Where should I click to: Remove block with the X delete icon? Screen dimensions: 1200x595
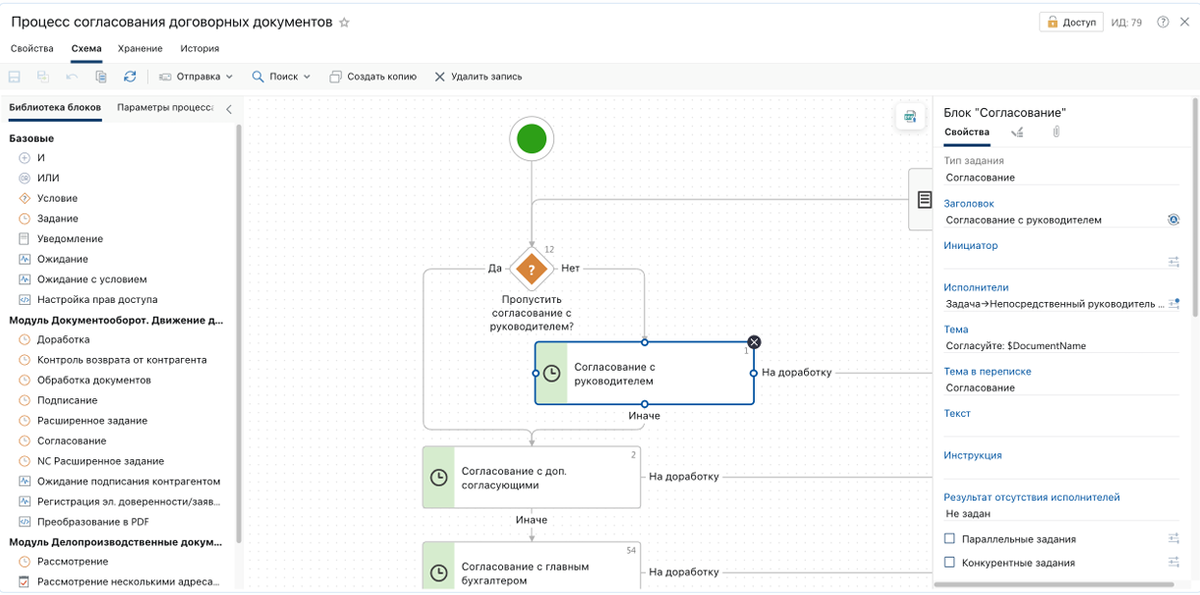point(754,342)
